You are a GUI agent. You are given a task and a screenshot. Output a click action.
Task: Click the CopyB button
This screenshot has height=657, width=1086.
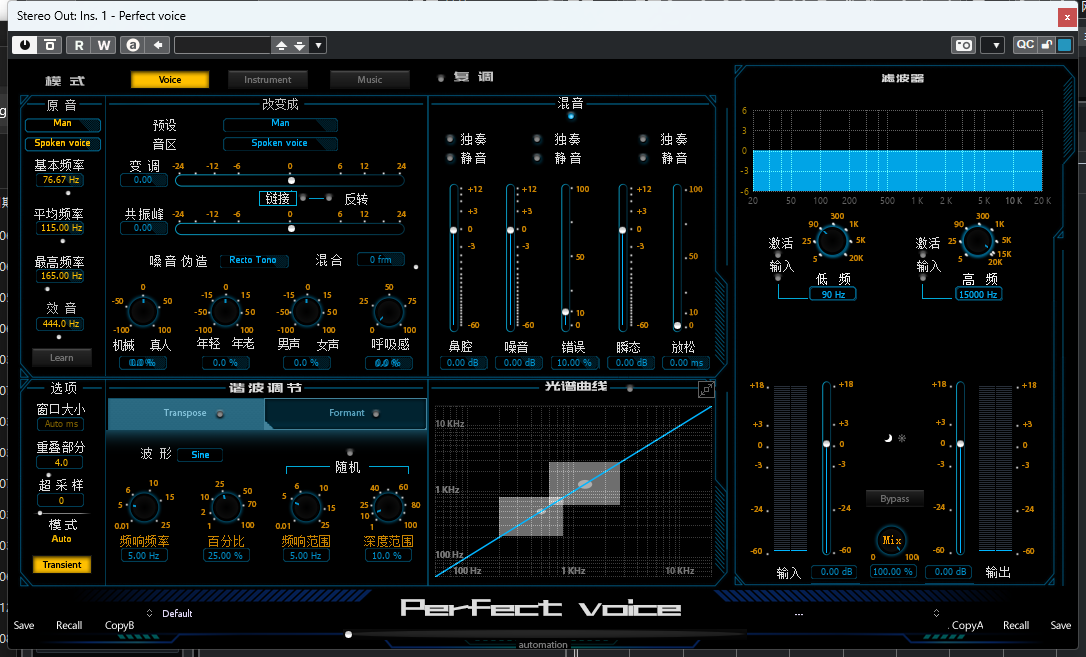(x=119, y=625)
